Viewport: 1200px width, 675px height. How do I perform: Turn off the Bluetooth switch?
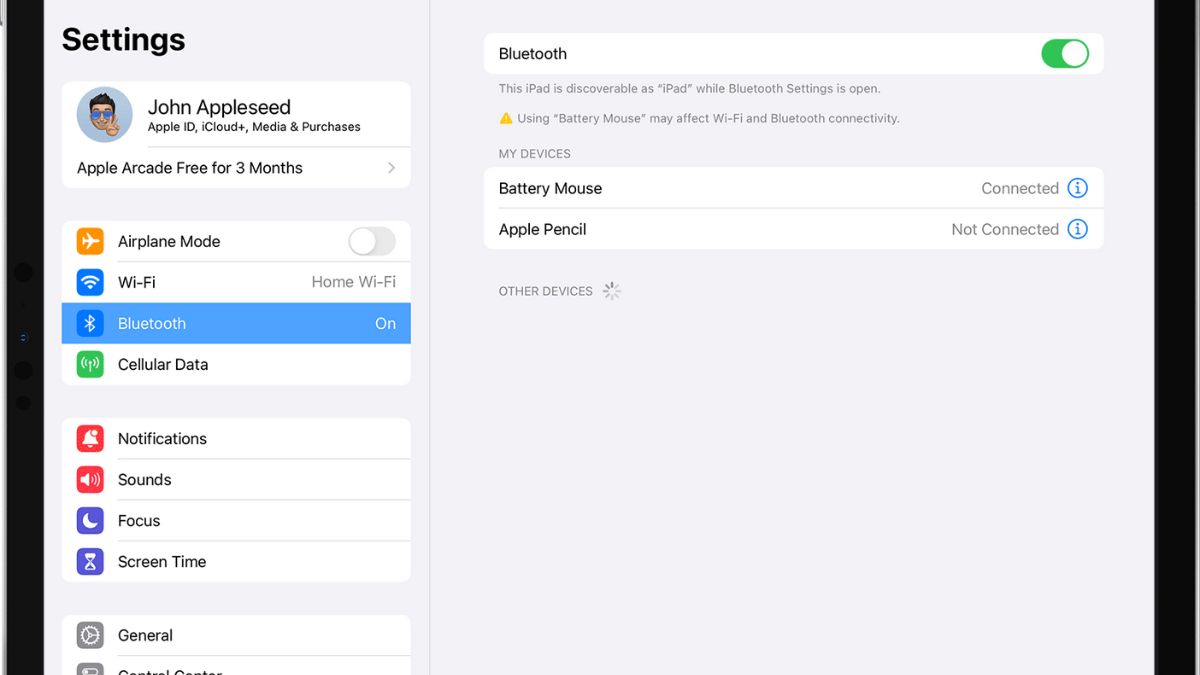click(x=1064, y=54)
